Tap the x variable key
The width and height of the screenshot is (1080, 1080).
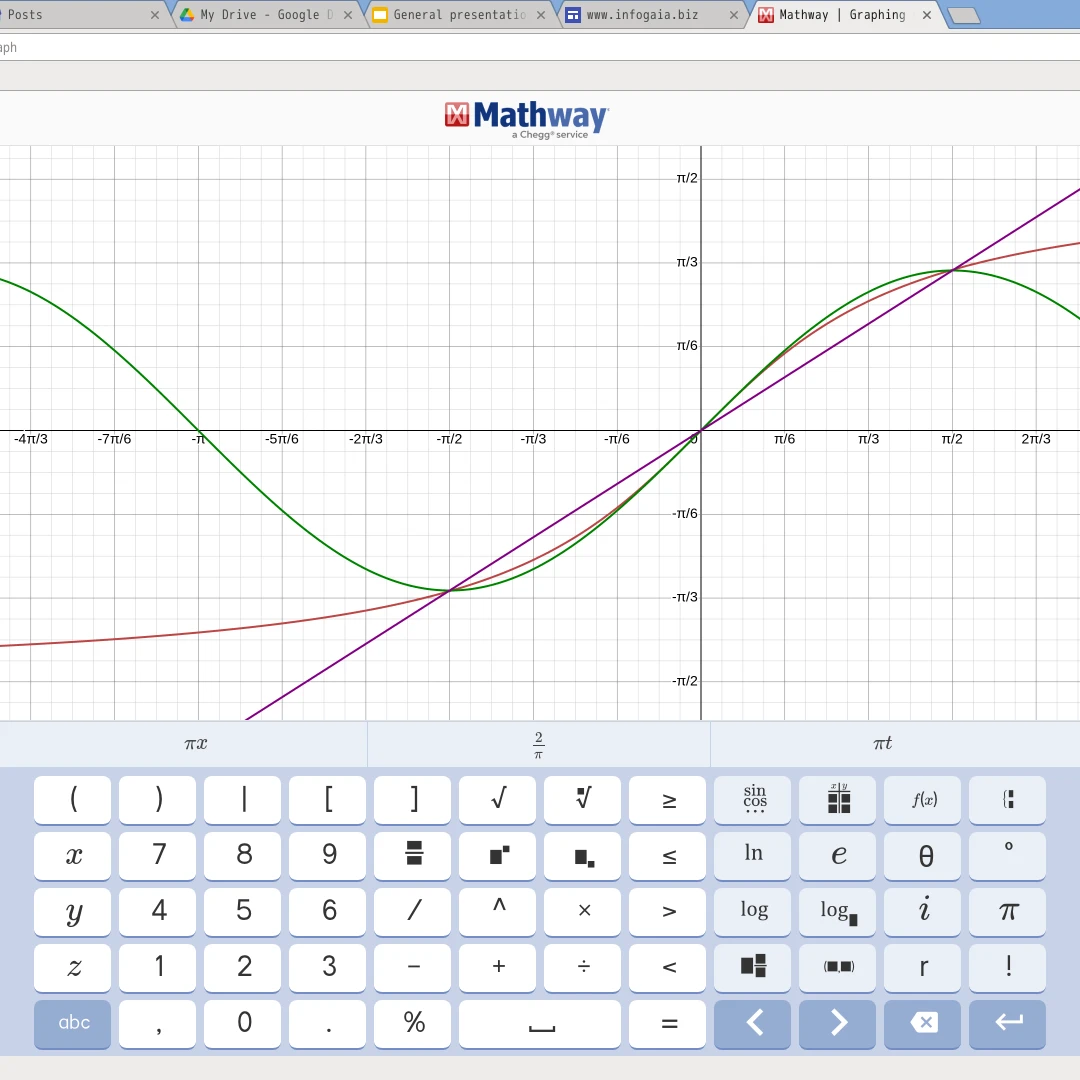(x=72, y=855)
